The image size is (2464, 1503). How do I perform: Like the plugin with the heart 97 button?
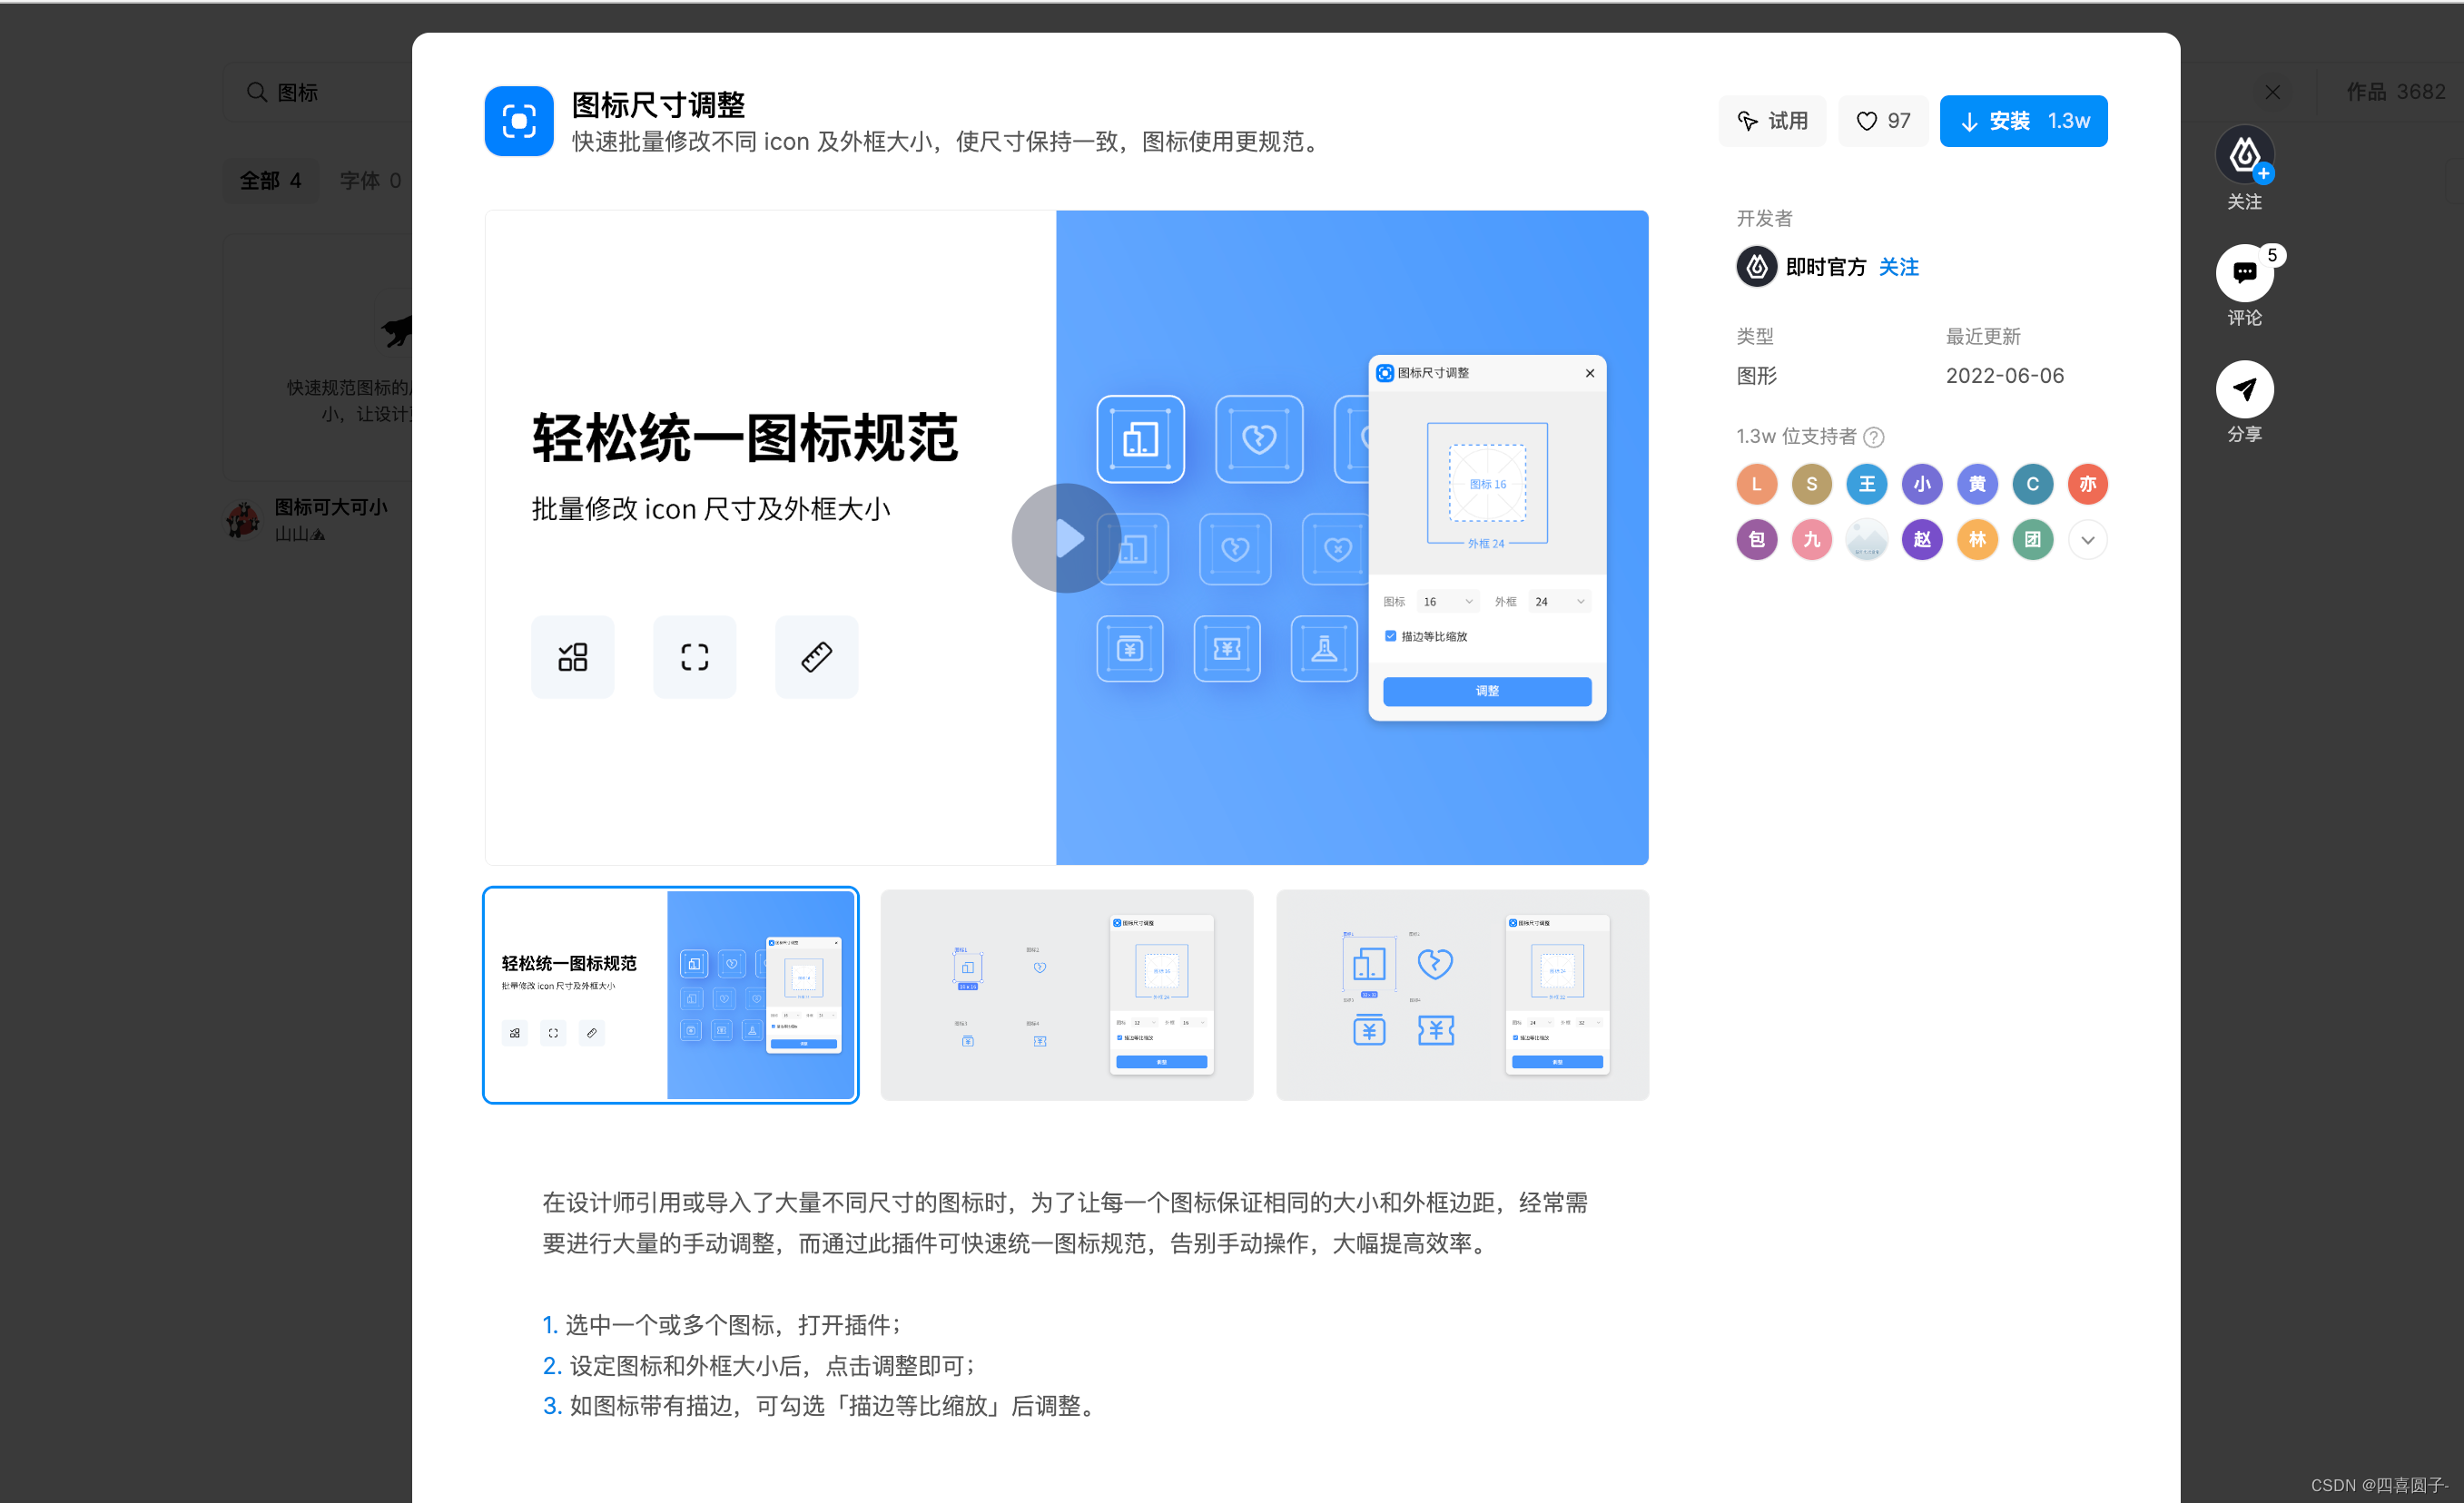pyautogui.click(x=1883, y=121)
